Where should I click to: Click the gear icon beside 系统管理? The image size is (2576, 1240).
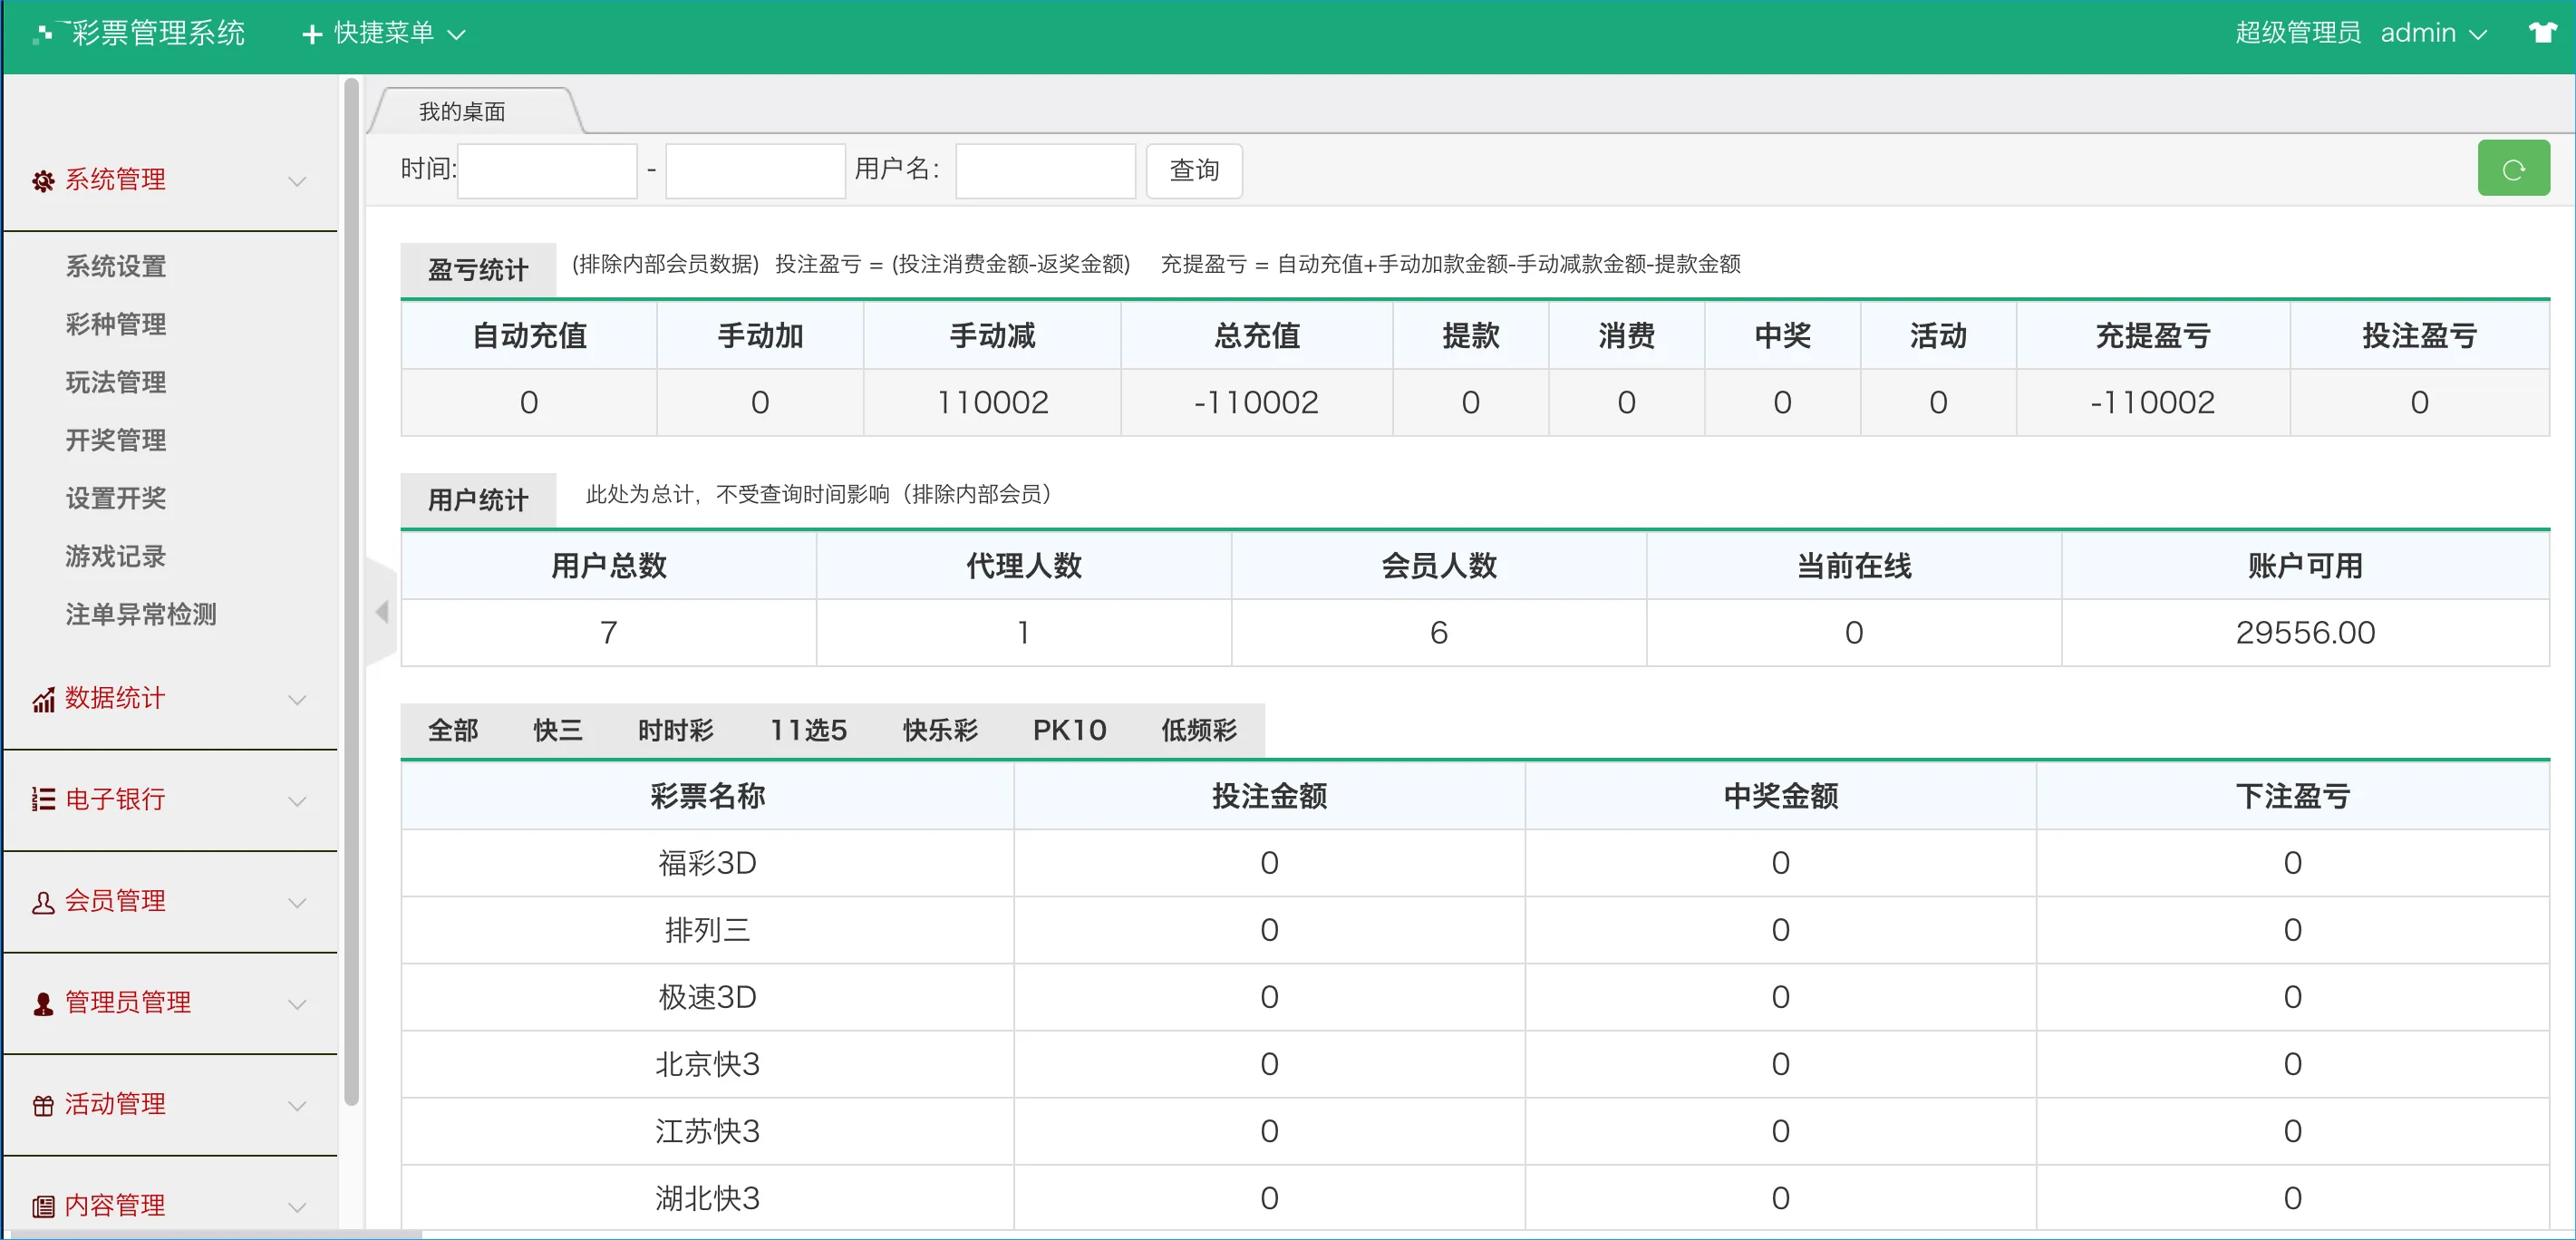[43, 181]
